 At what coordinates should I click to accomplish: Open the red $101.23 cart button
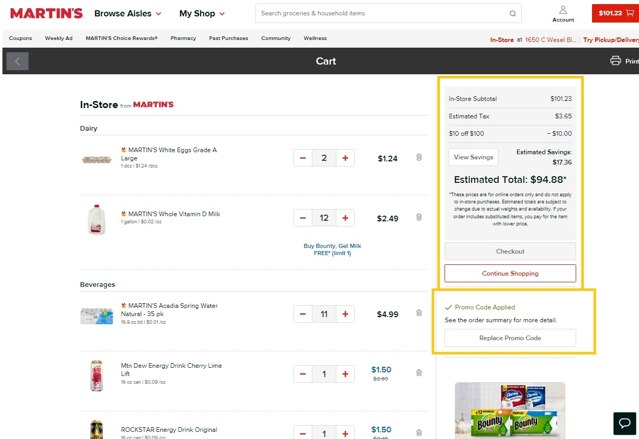(x=615, y=13)
